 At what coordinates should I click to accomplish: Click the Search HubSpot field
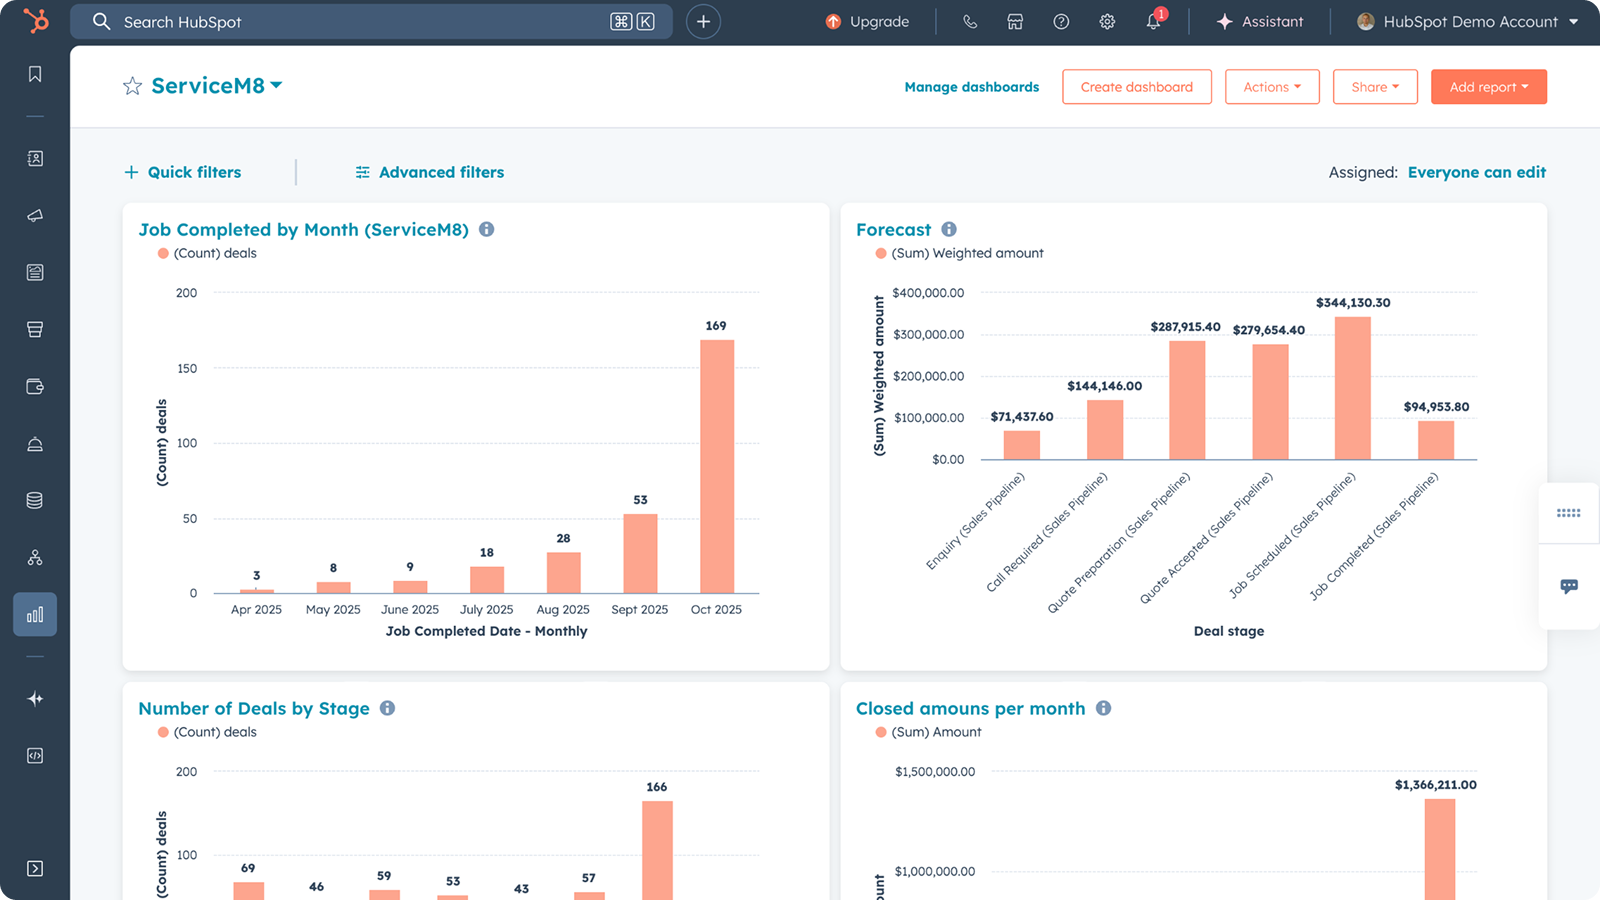(360, 22)
